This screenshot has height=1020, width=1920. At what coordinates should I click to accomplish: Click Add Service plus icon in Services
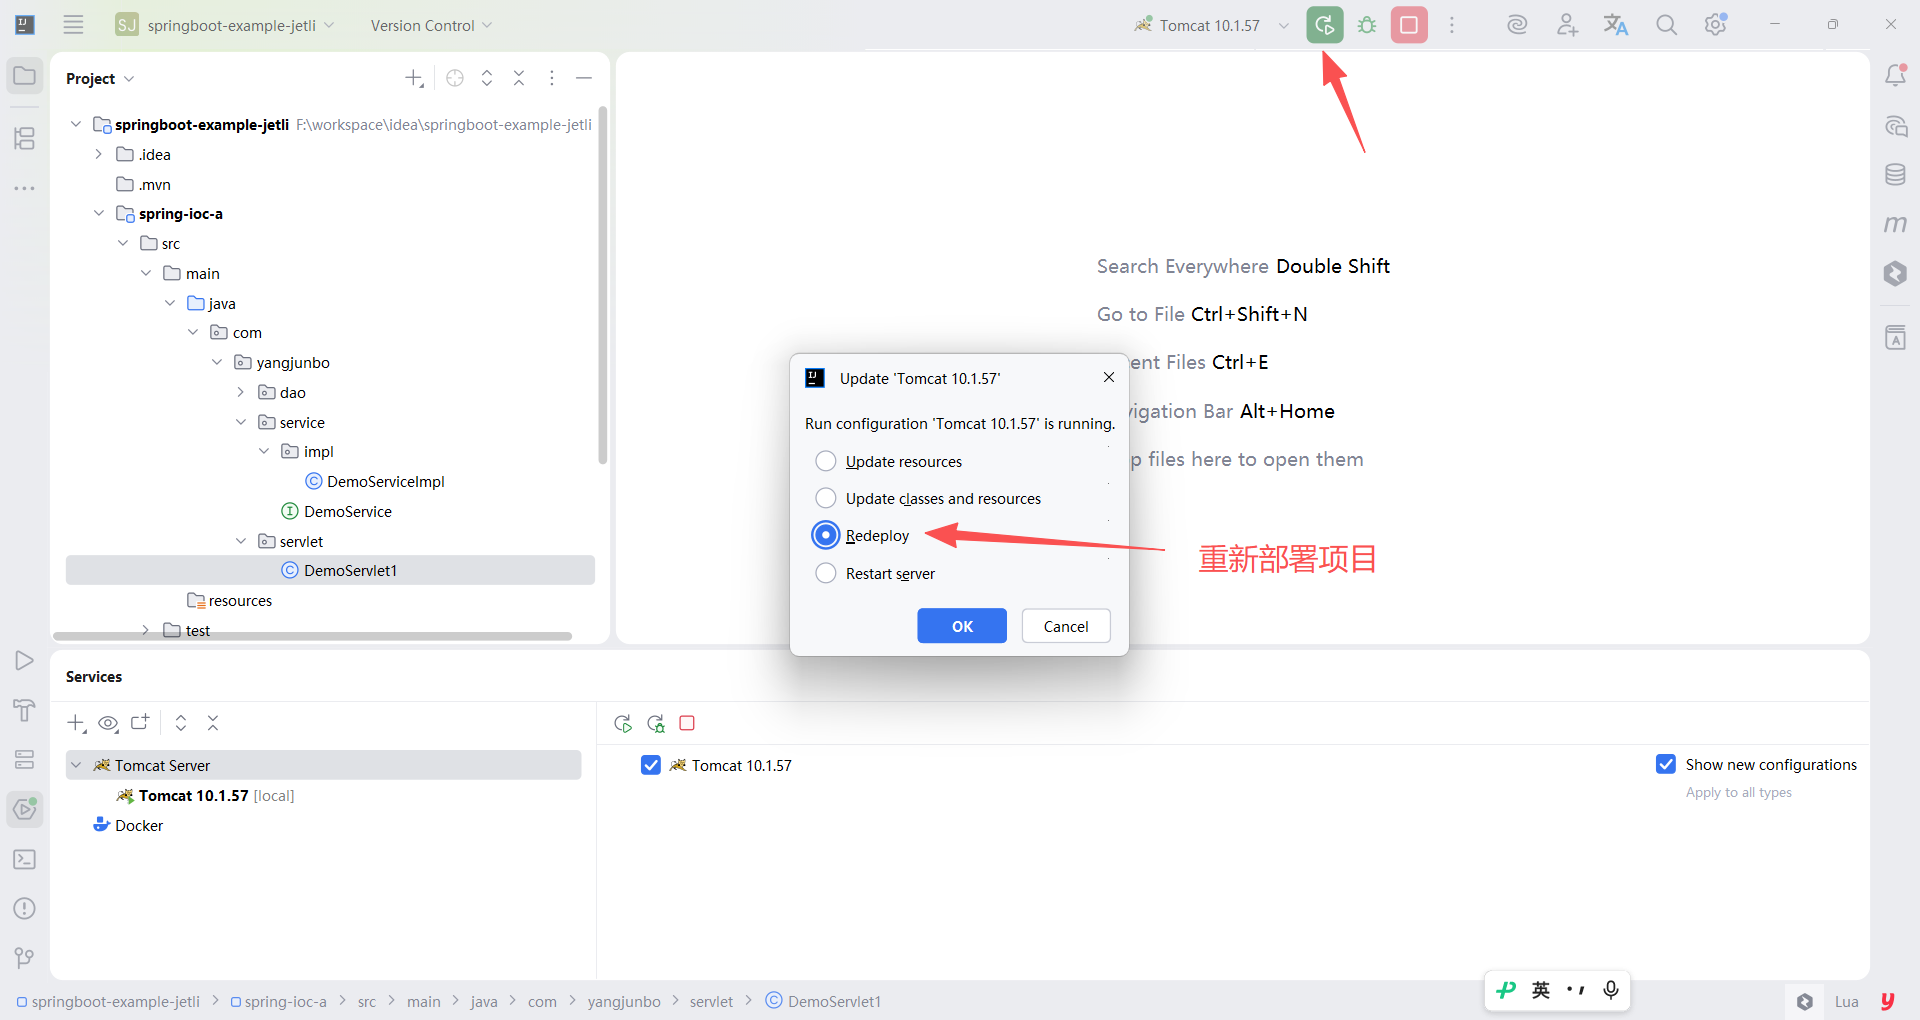coord(76,723)
